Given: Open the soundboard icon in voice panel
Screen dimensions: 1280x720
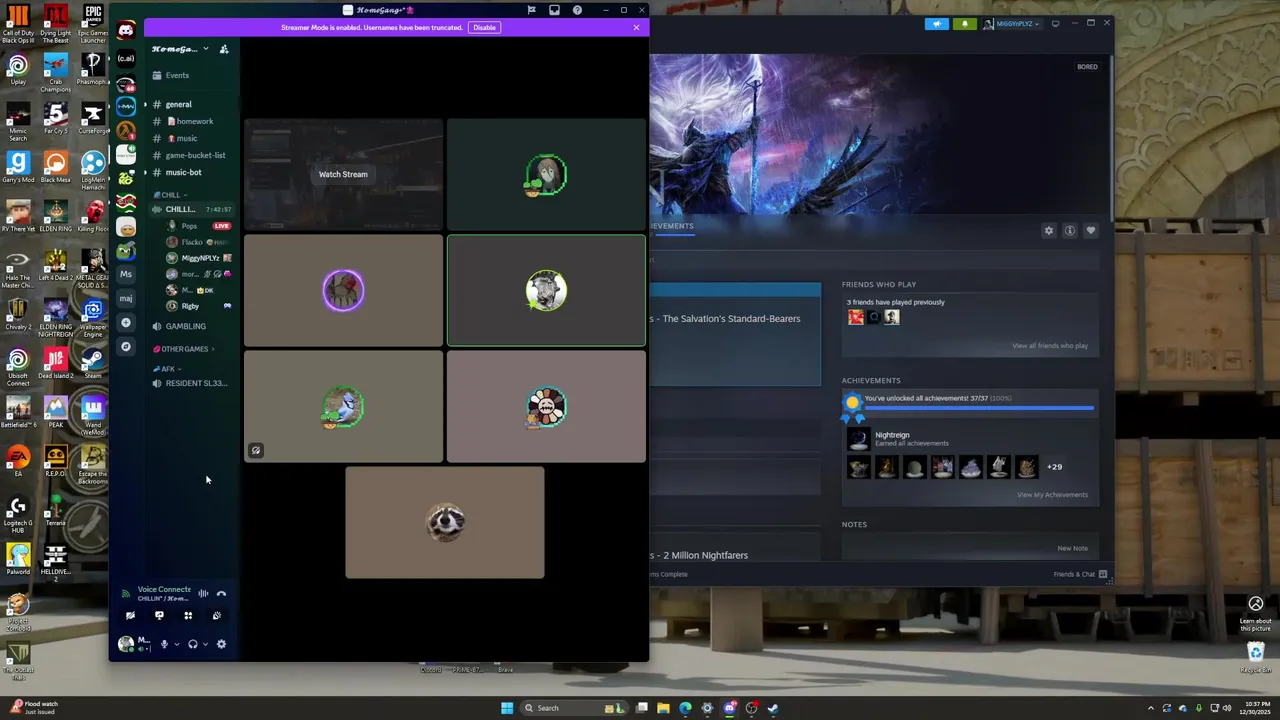Looking at the screenshot, I should click(x=217, y=616).
